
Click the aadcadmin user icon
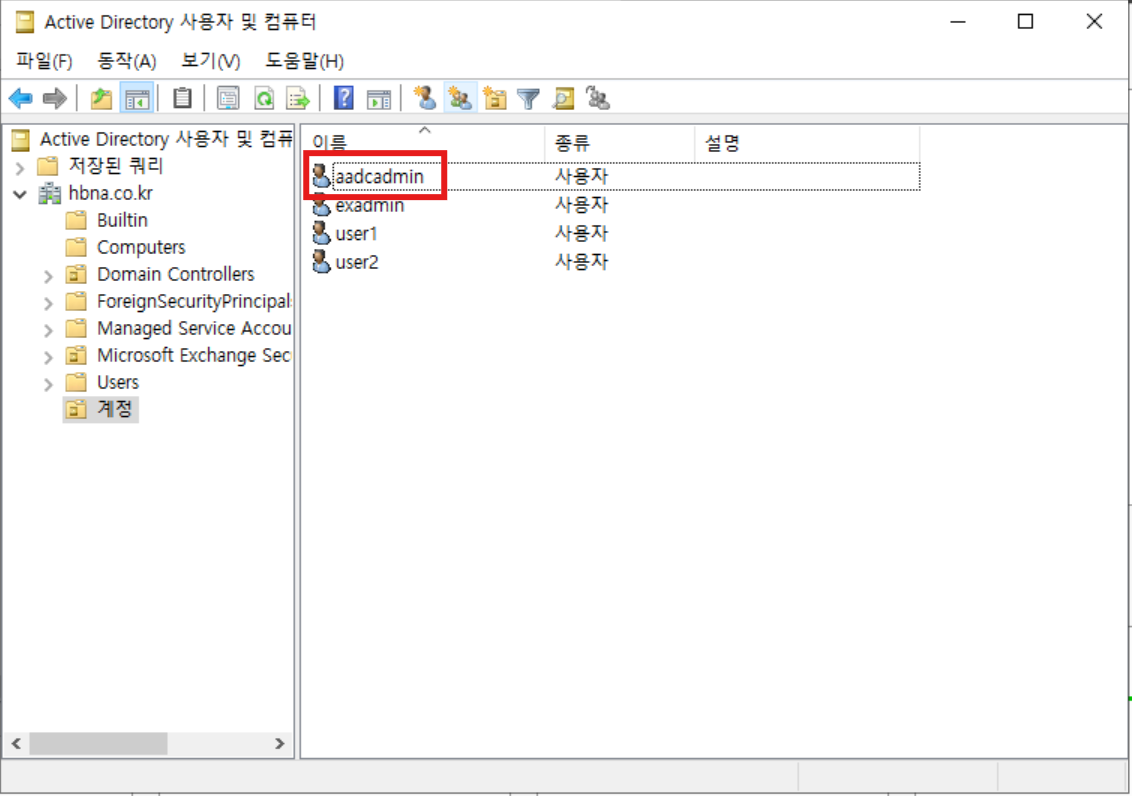click(x=321, y=175)
